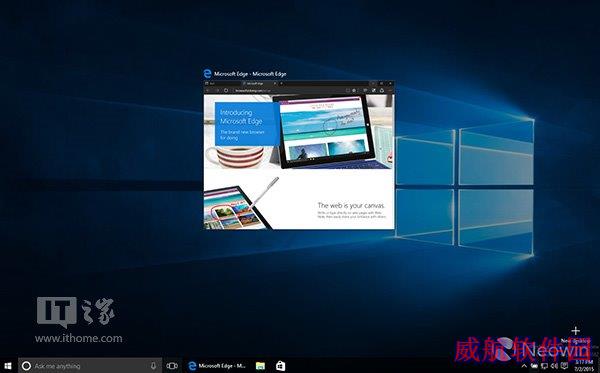The image size is (600, 373).
Task: Click Edge logo in thumbnail title
Action: (207, 73)
